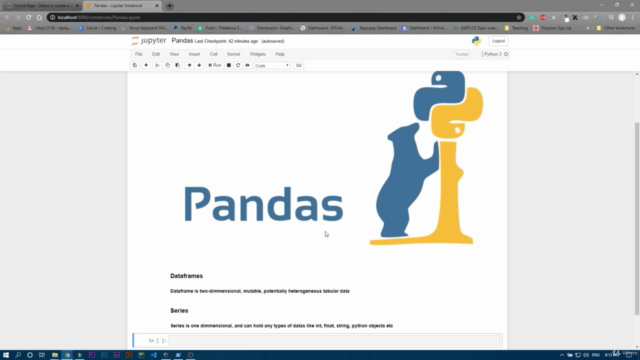Image resolution: width=640 pixels, height=360 pixels.
Task: Copy selected cells in toolbar
Action: tap(167, 65)
